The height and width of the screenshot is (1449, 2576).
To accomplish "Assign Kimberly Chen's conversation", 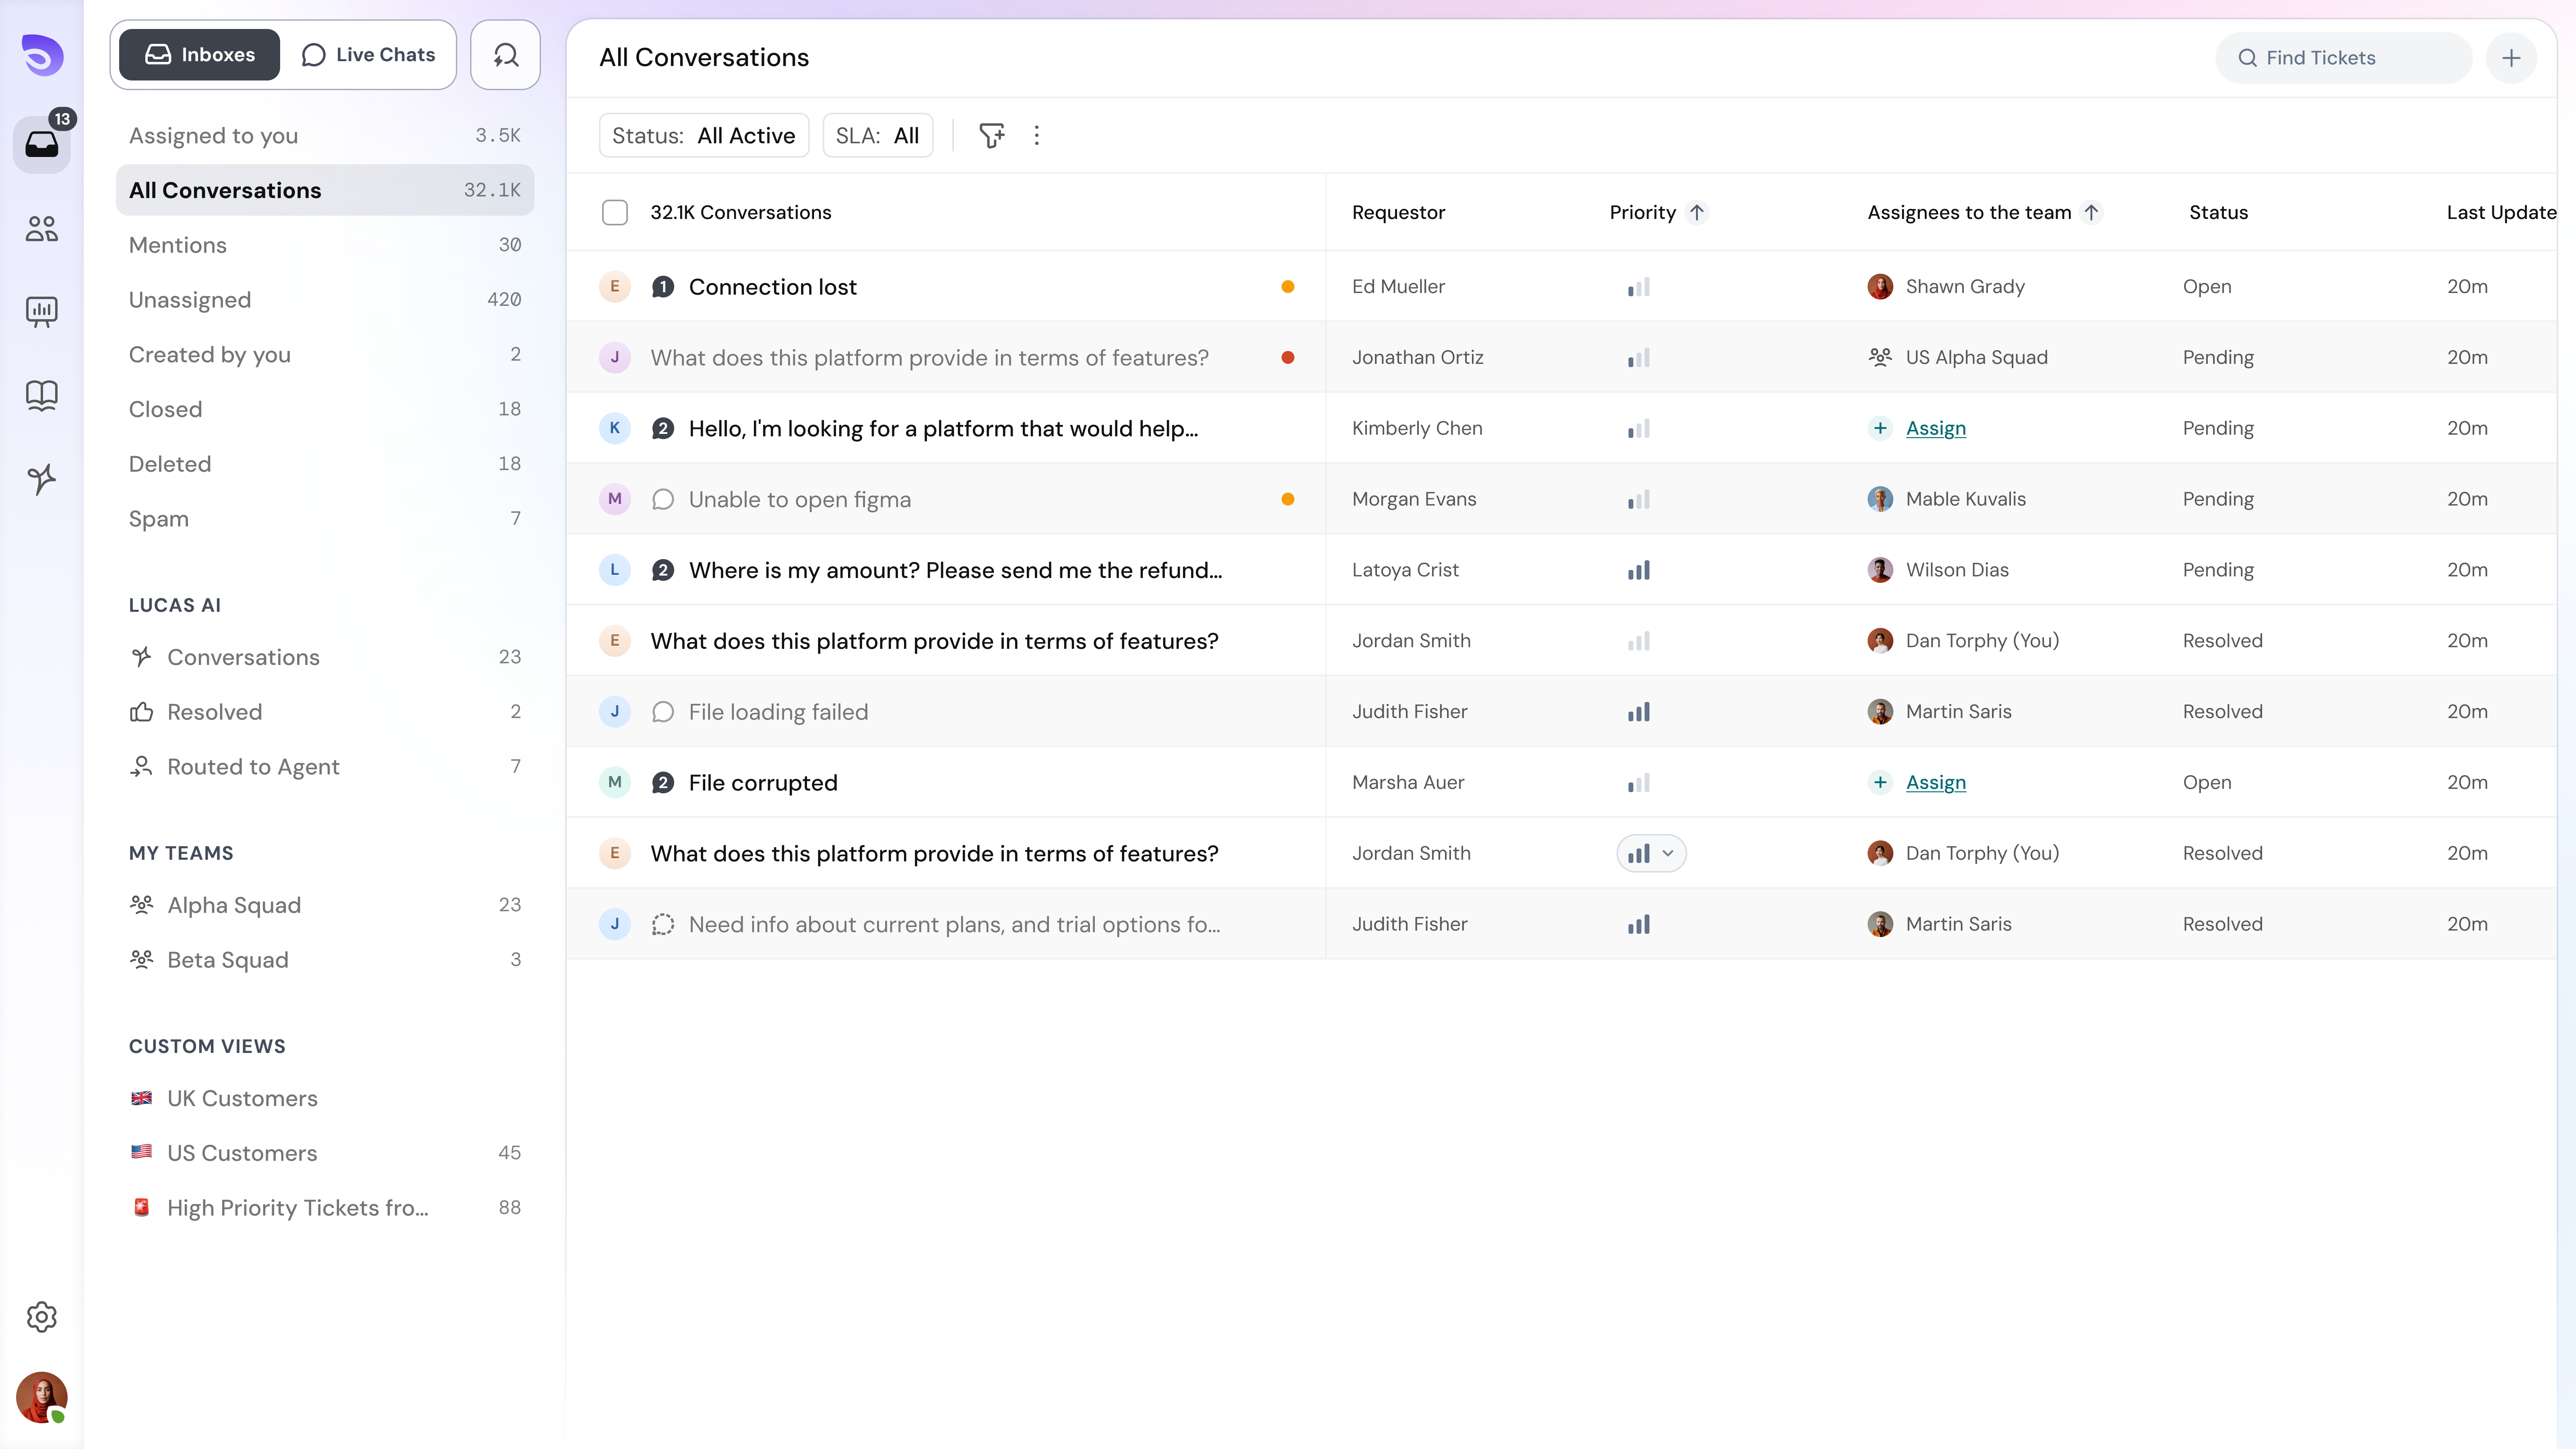I will [x=1934, y=428].
